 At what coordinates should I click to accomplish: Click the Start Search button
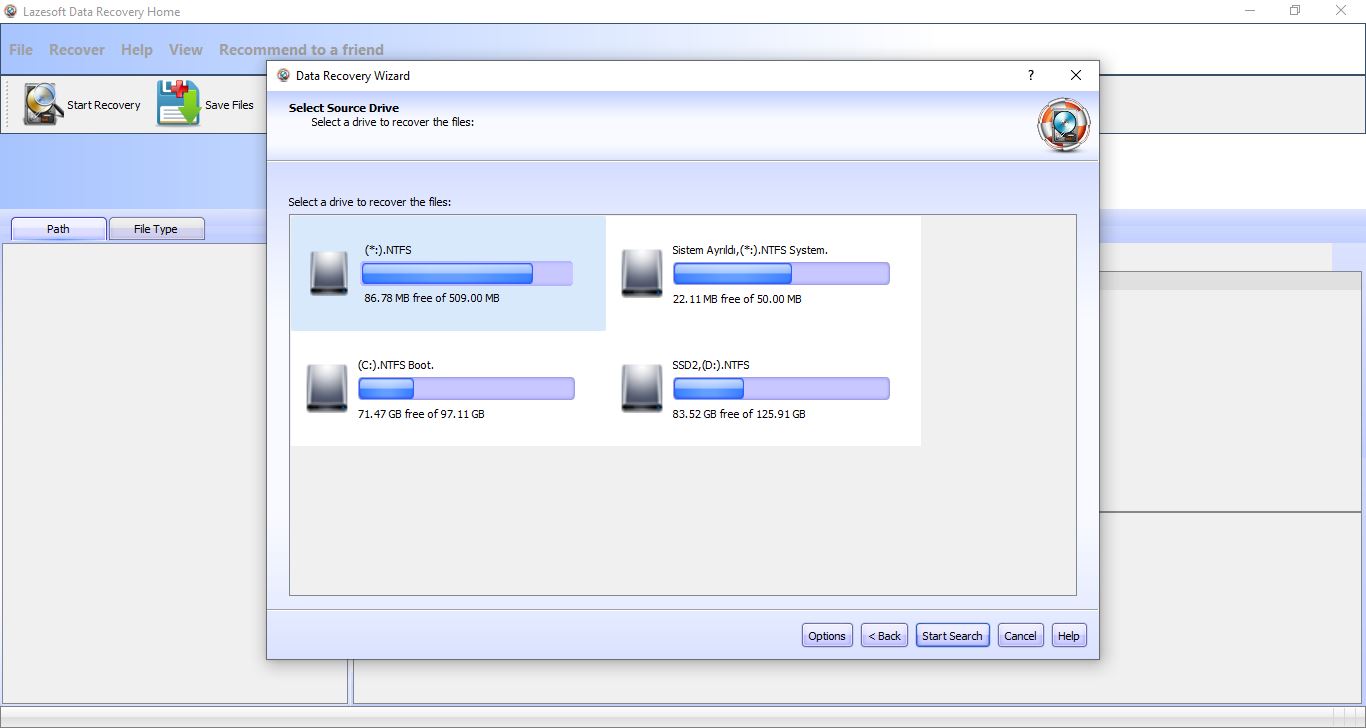tap(952, 636)
